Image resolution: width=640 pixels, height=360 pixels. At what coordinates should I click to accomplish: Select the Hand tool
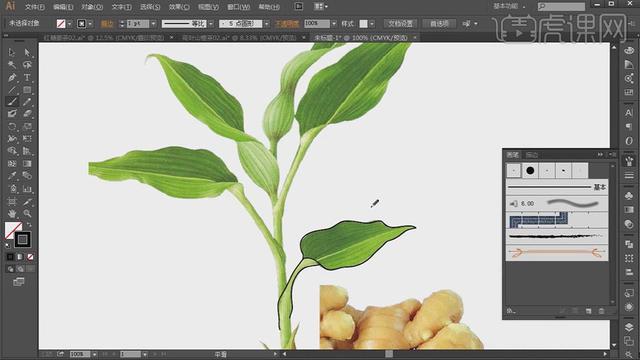[12, 213]
